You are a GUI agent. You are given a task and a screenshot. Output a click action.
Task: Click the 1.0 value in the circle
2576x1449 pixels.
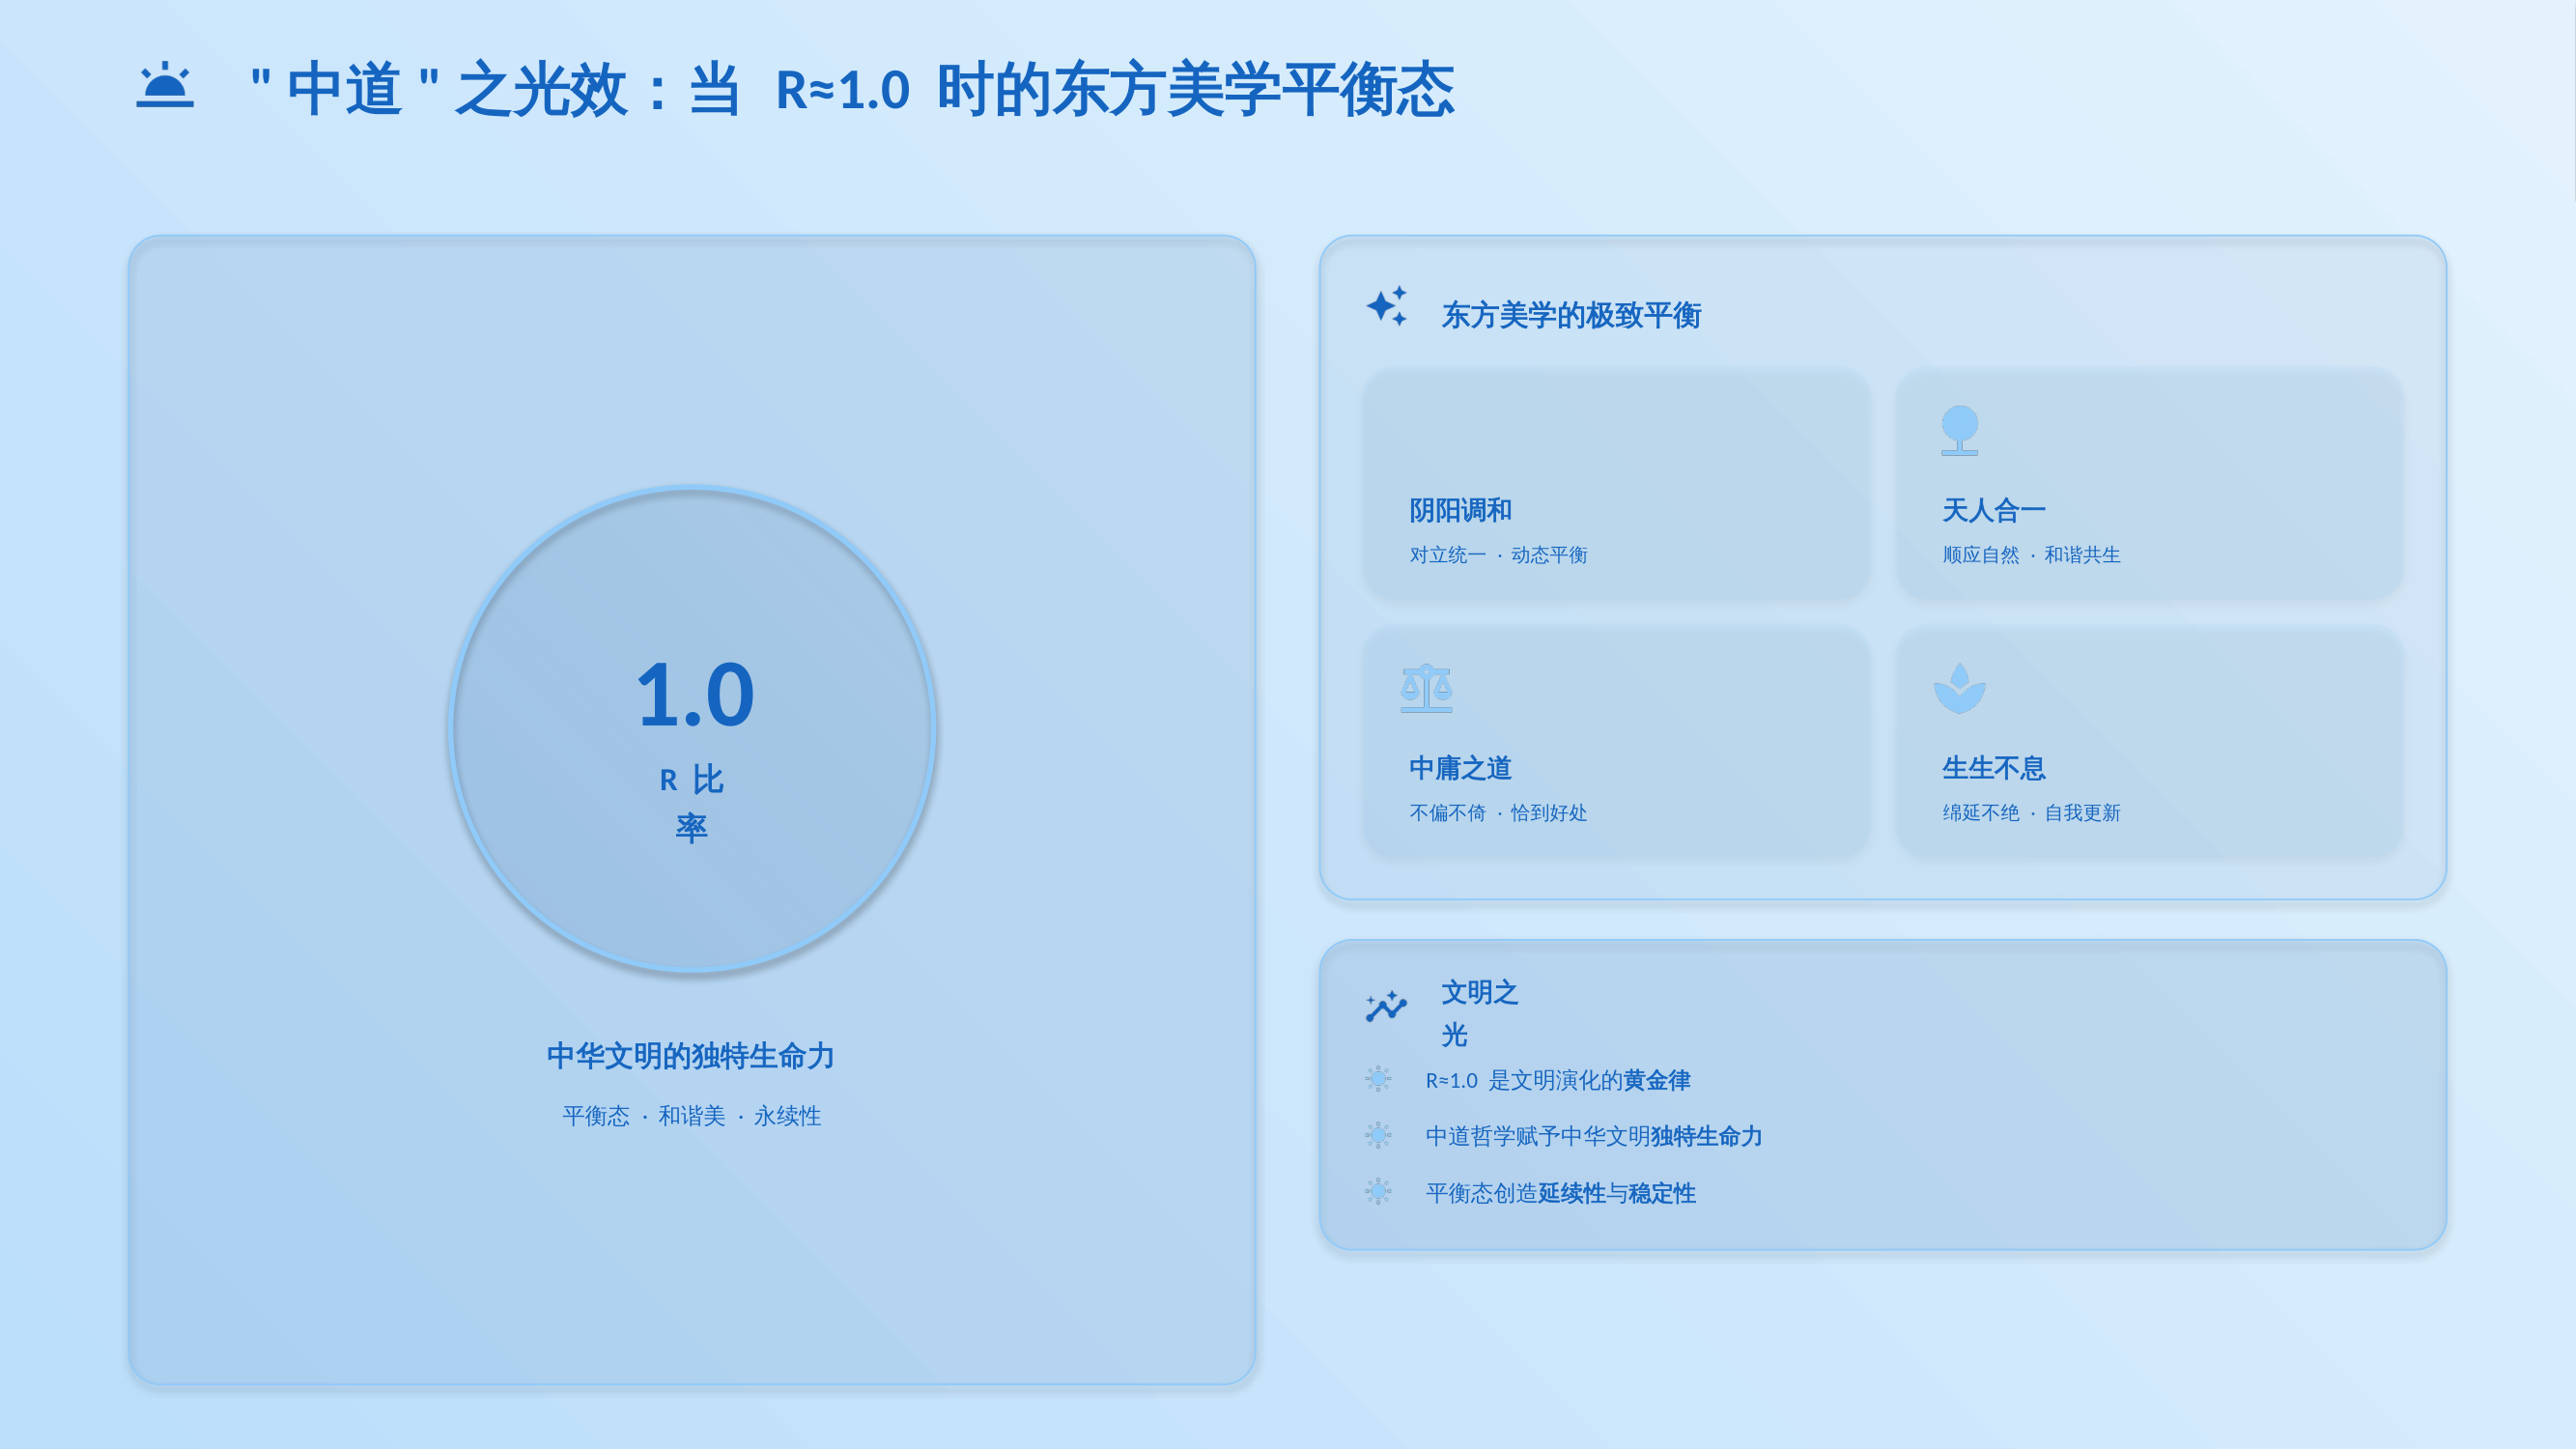695,694
